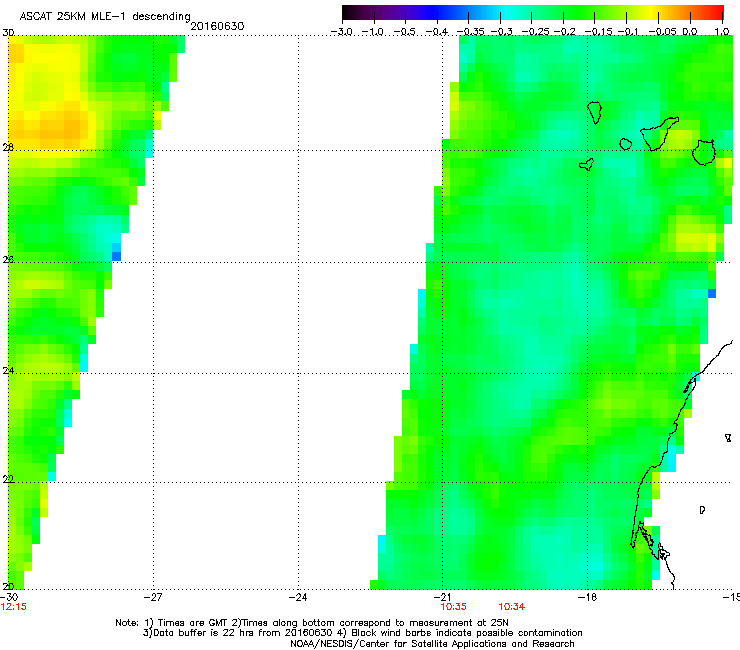Click the latitude 24 axis label

[8, 371]
